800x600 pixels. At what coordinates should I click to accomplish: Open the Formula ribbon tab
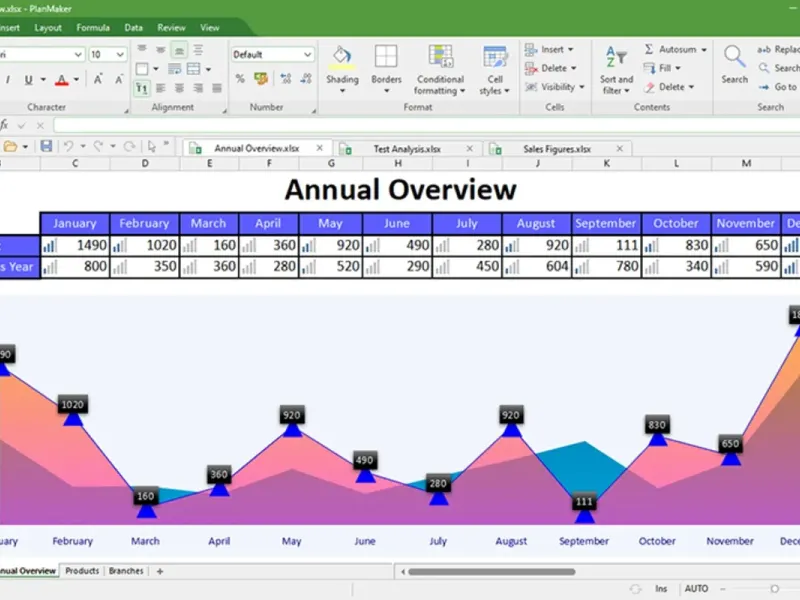[x=93, y=28]
